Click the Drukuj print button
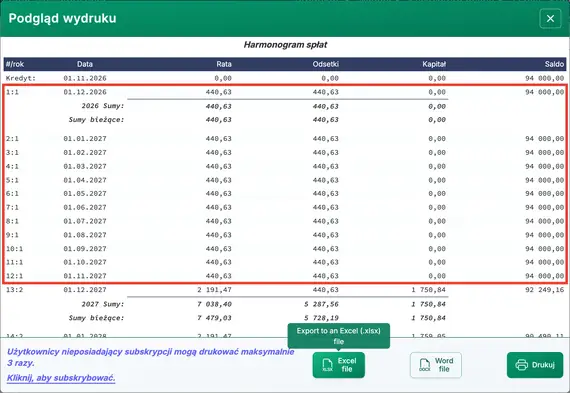 pyautogui.click(x=535, y=365)
